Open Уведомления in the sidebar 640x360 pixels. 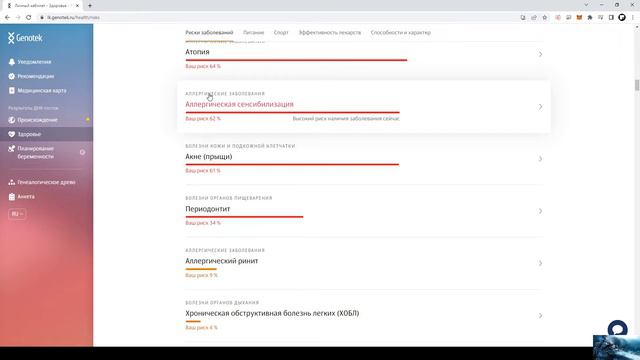click(x=34, y=62)
